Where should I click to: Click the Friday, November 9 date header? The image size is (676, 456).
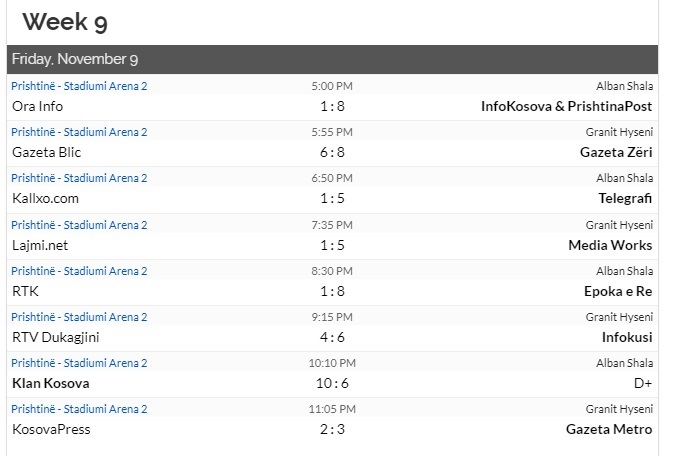pyautogui.click(x=76, y=60)
